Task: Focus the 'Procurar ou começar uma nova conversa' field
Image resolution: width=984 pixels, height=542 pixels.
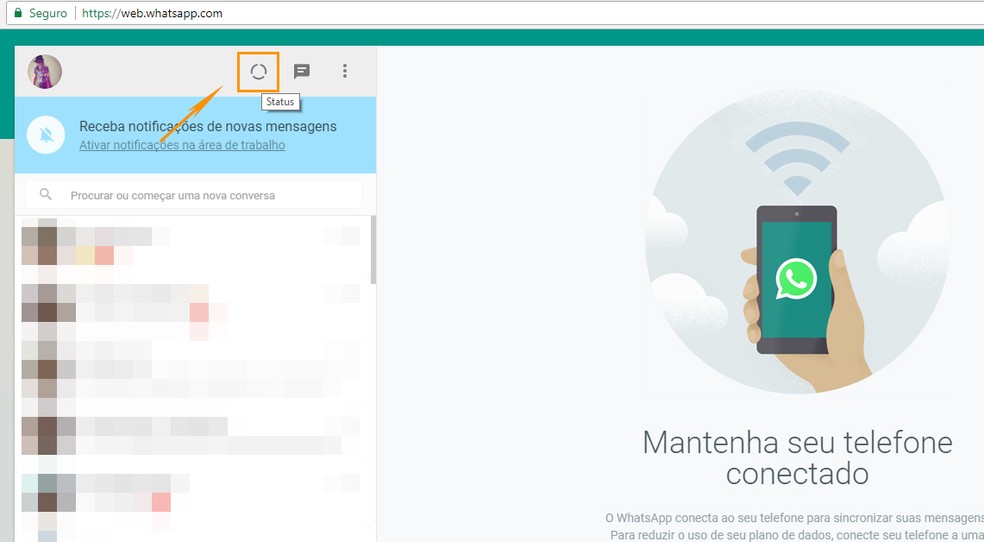Action: [x=193, y=195]
